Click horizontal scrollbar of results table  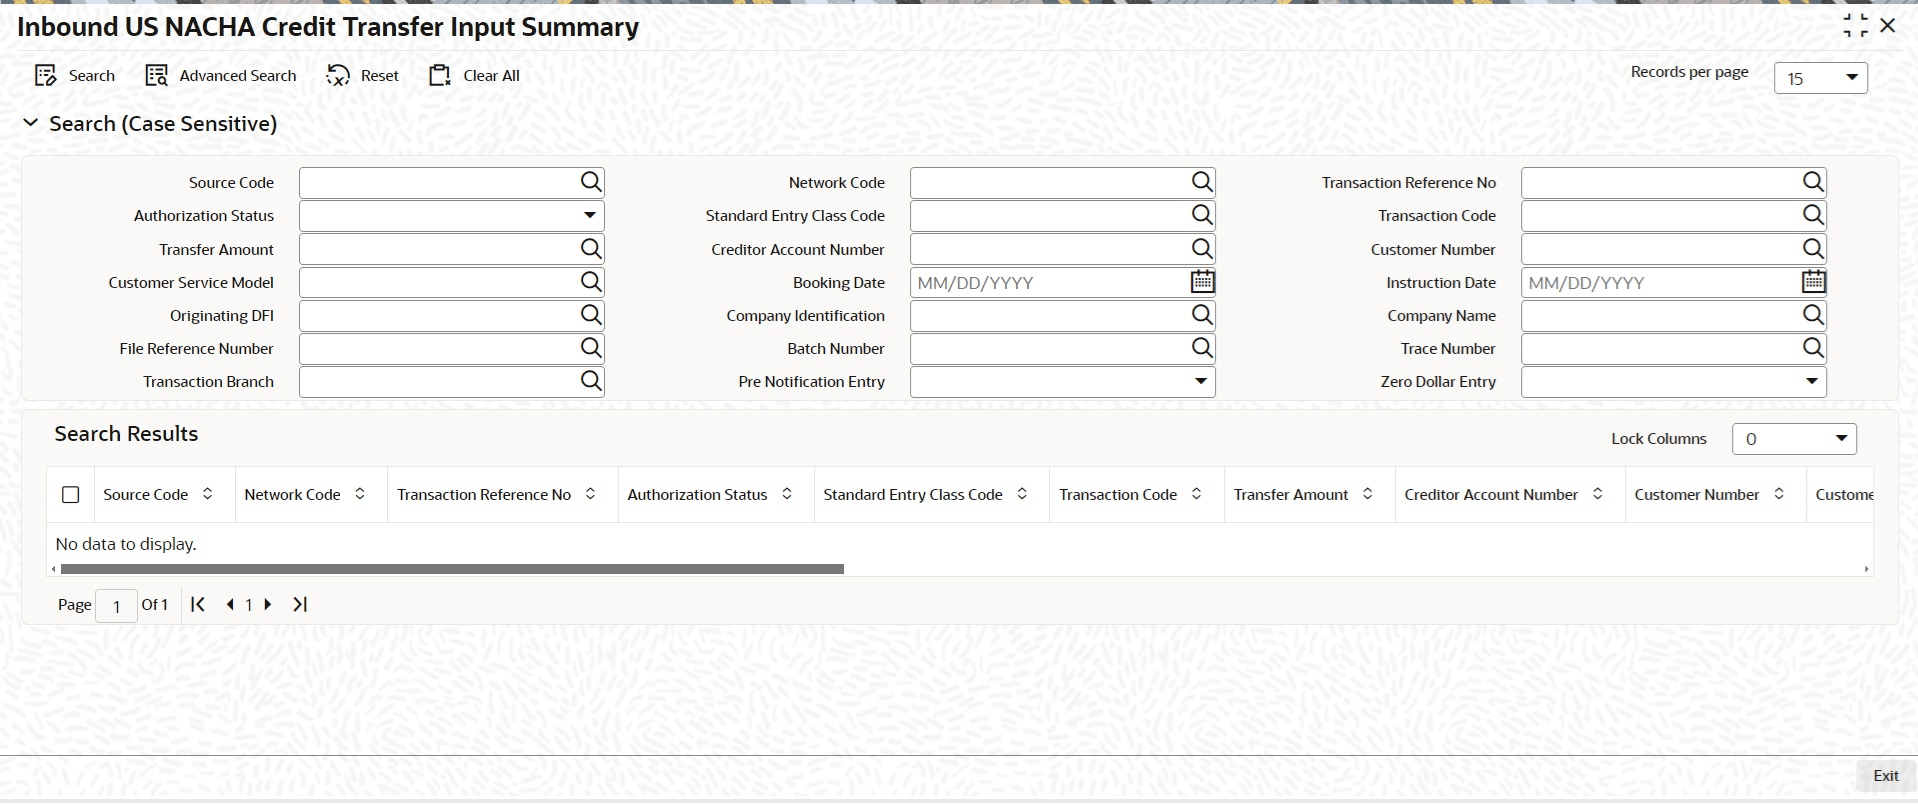pos(452,569)
